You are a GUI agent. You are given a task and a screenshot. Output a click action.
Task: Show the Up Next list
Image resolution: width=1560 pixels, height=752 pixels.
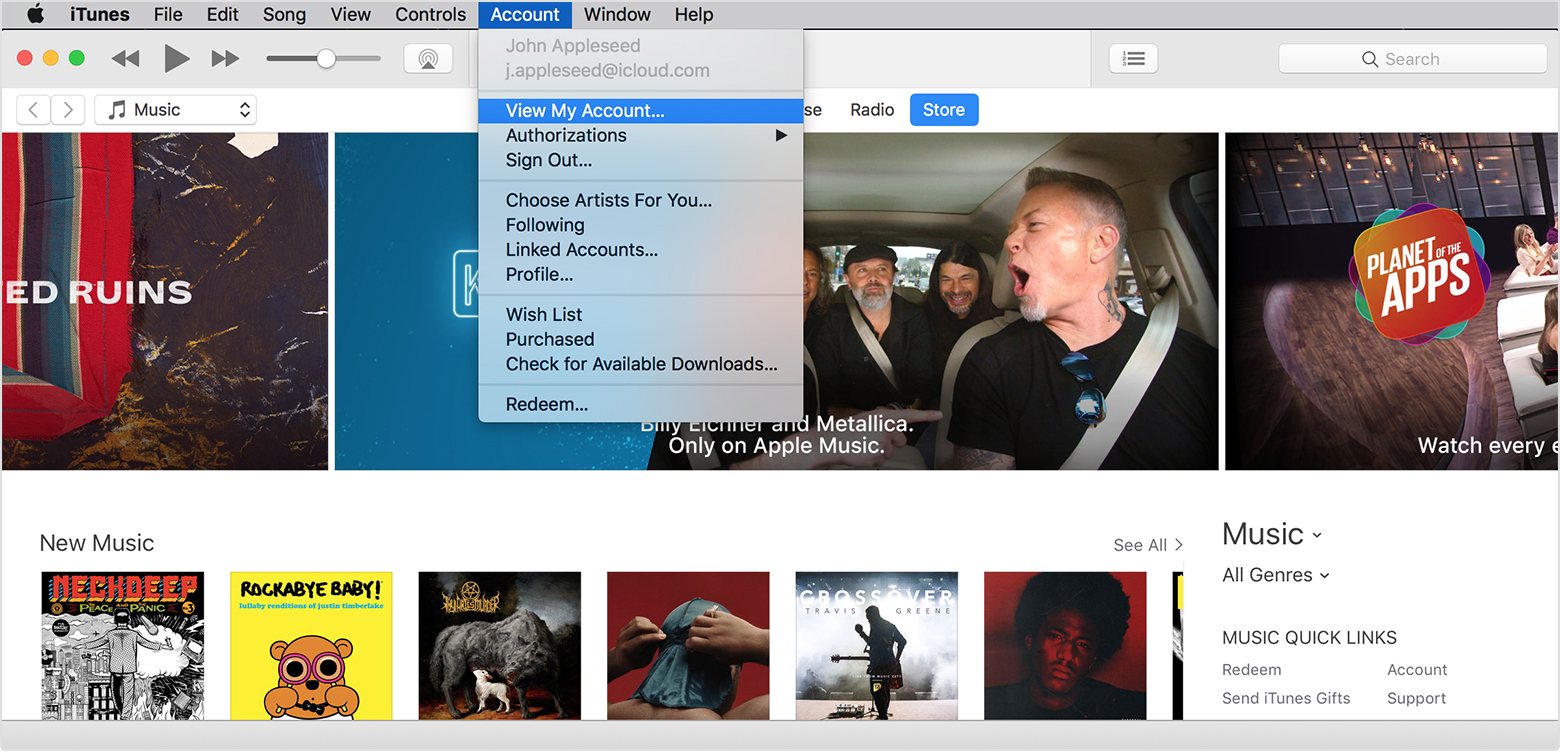[x=1133, y=59]
